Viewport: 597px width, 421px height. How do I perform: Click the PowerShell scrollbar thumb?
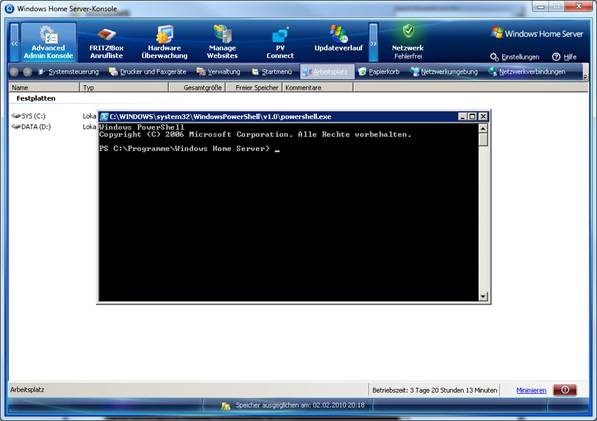[483, 139]
